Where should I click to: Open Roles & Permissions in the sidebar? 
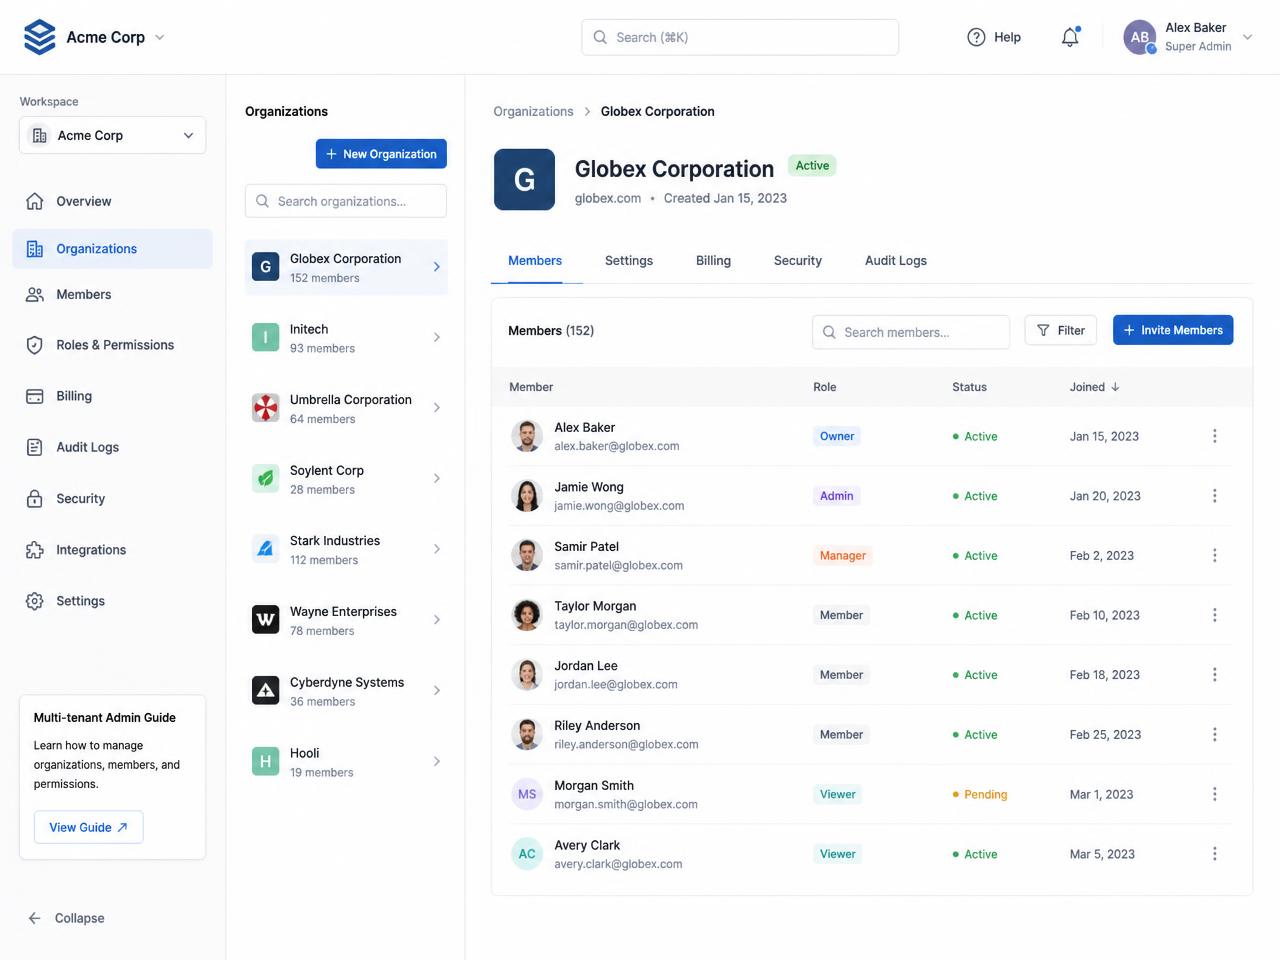[x=112, y=345]
